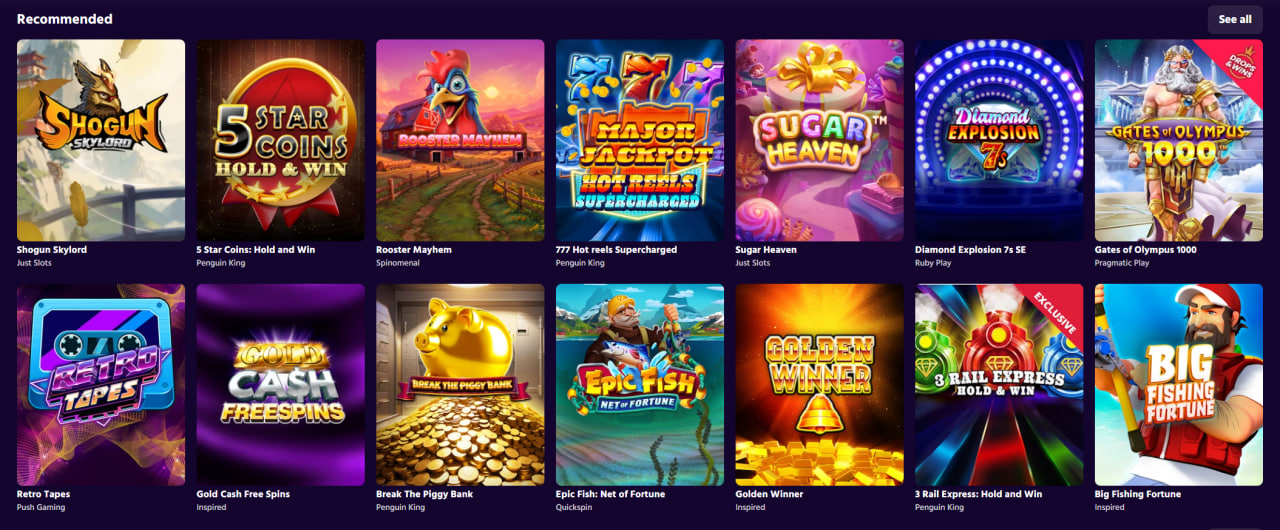Viewport: 1280px width, 530px height.
Task: Select Gold Cash Freespins game artwork
Action: pyautogui.click(x=281, y=385)
